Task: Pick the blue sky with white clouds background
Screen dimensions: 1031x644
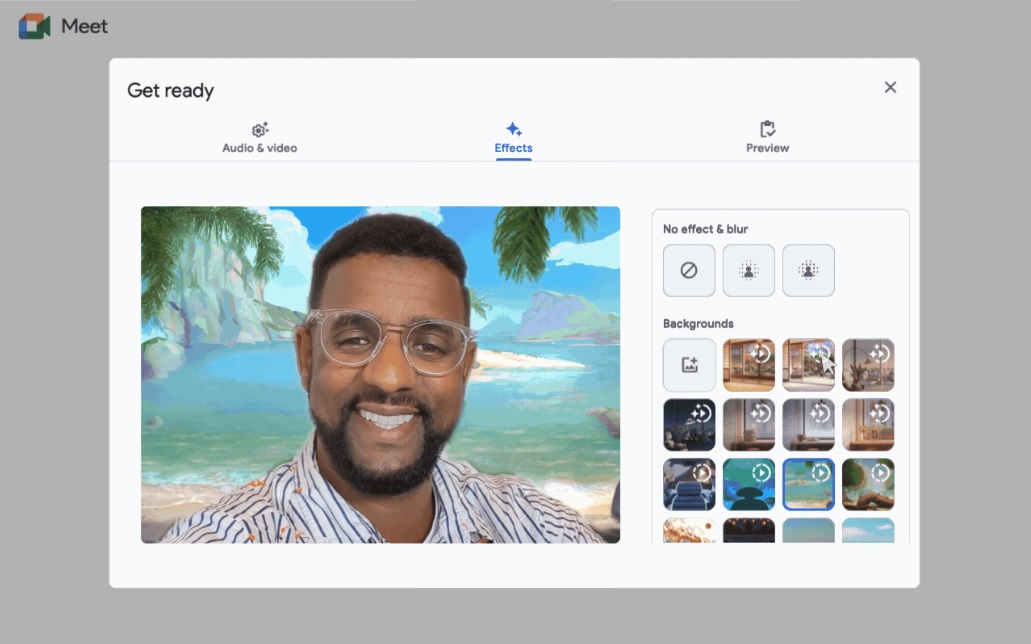Action: pyautogui.click(x=868, y=530)
